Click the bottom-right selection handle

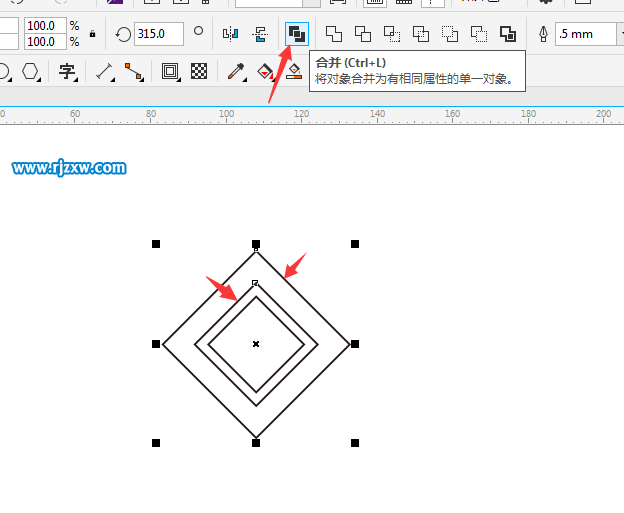click(355, 443)
